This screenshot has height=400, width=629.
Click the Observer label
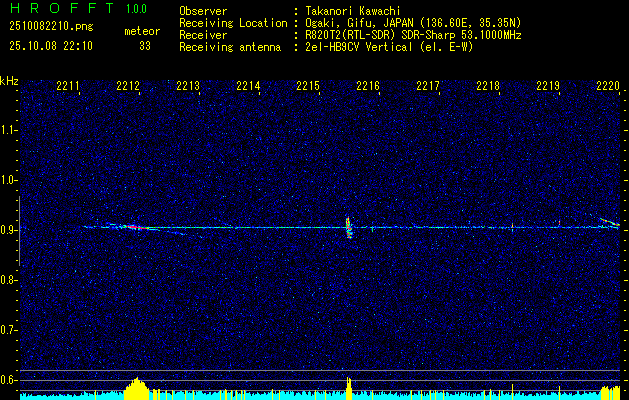point(203,11)
